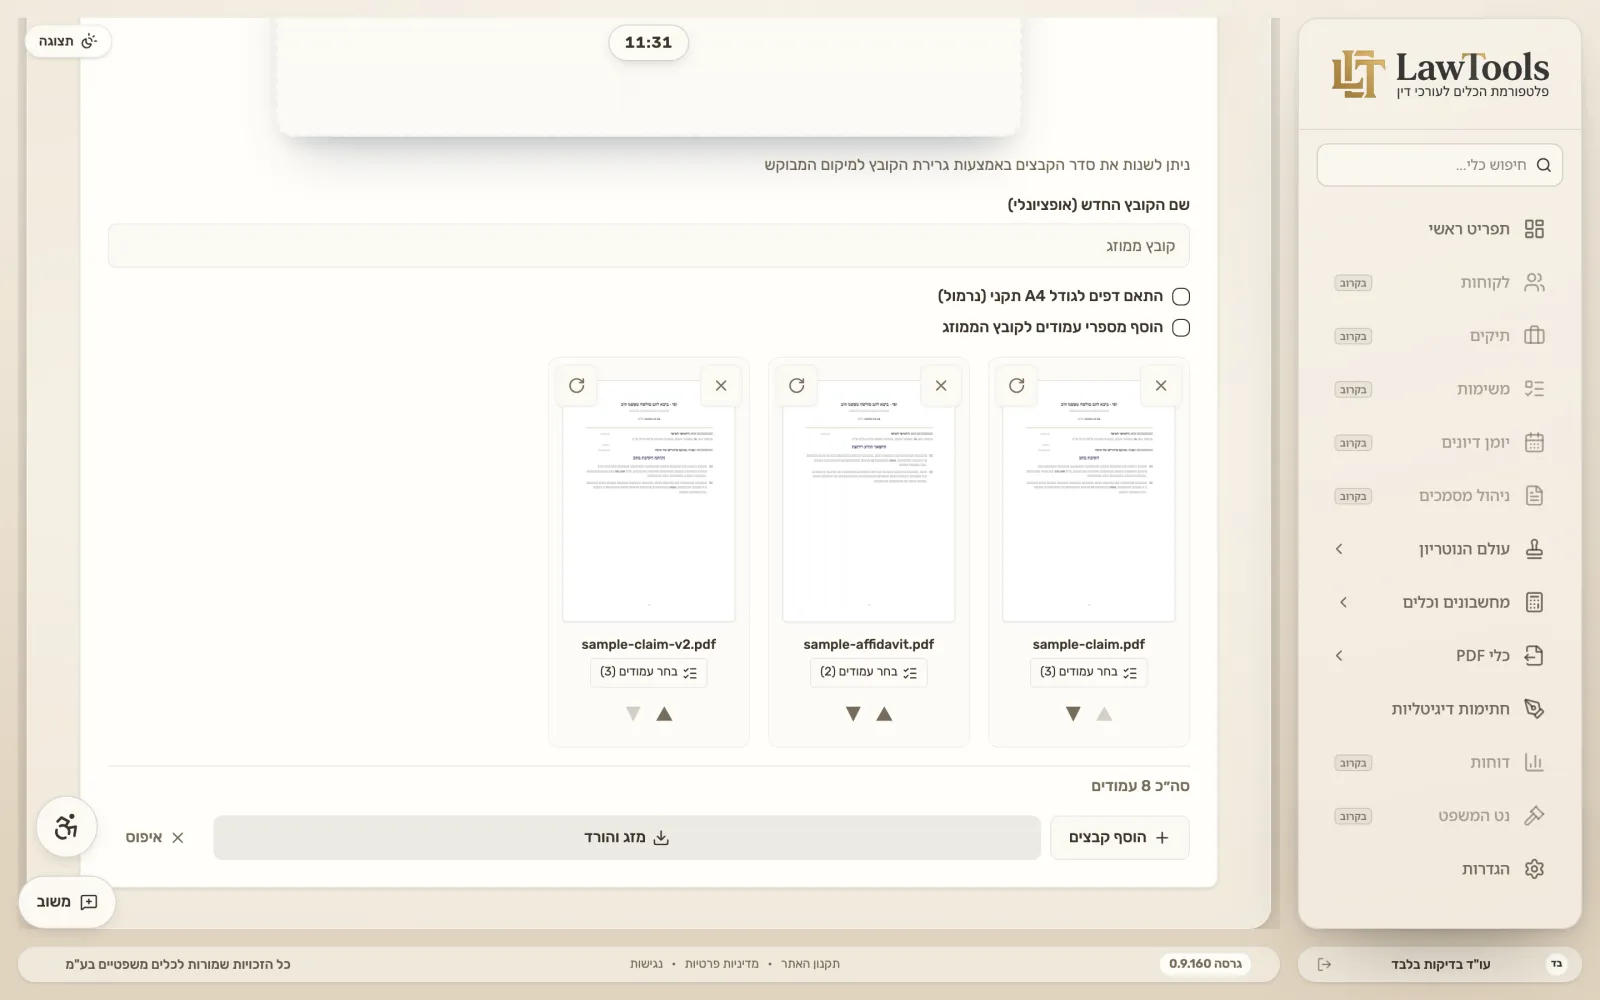Expand the מחשבונים וכלים sidebar section
Viewport: 1600px width, 1000px height.
coord(1440,602)
